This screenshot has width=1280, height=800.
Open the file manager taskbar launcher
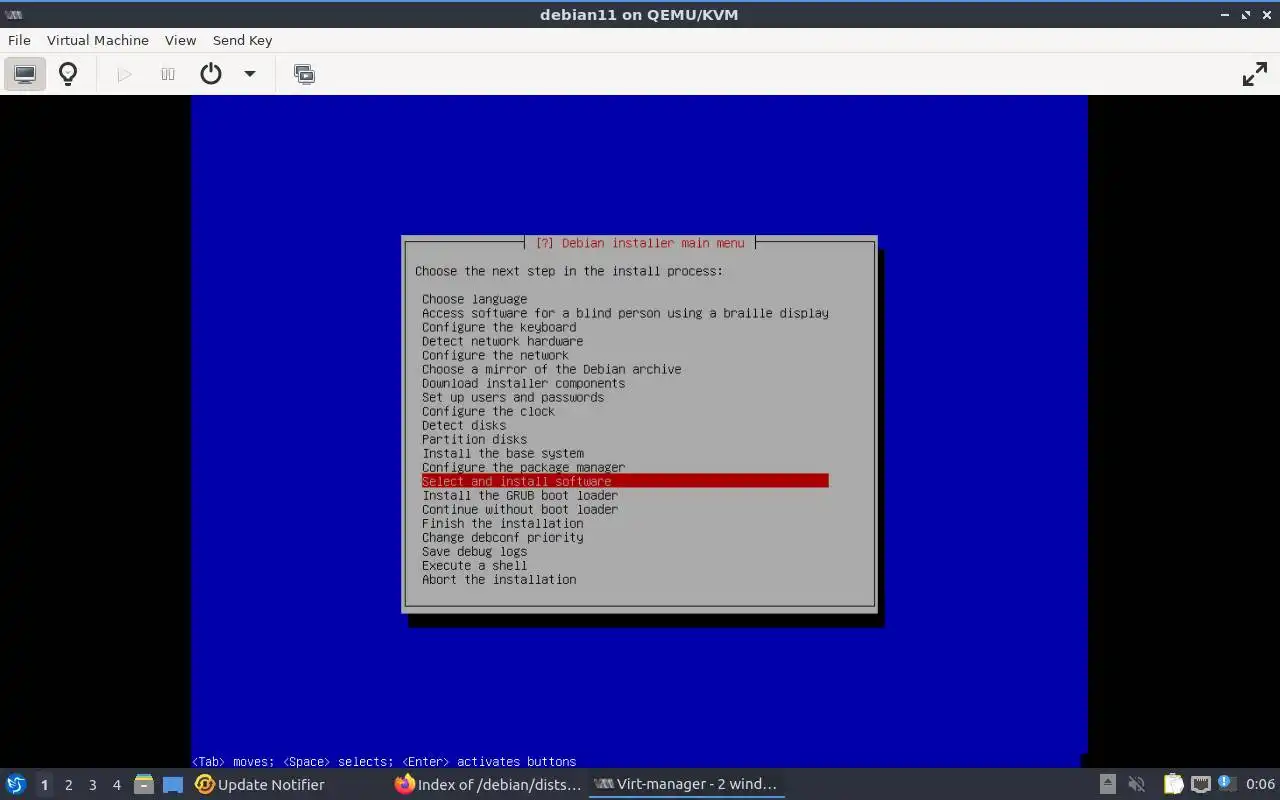point(143,784)
